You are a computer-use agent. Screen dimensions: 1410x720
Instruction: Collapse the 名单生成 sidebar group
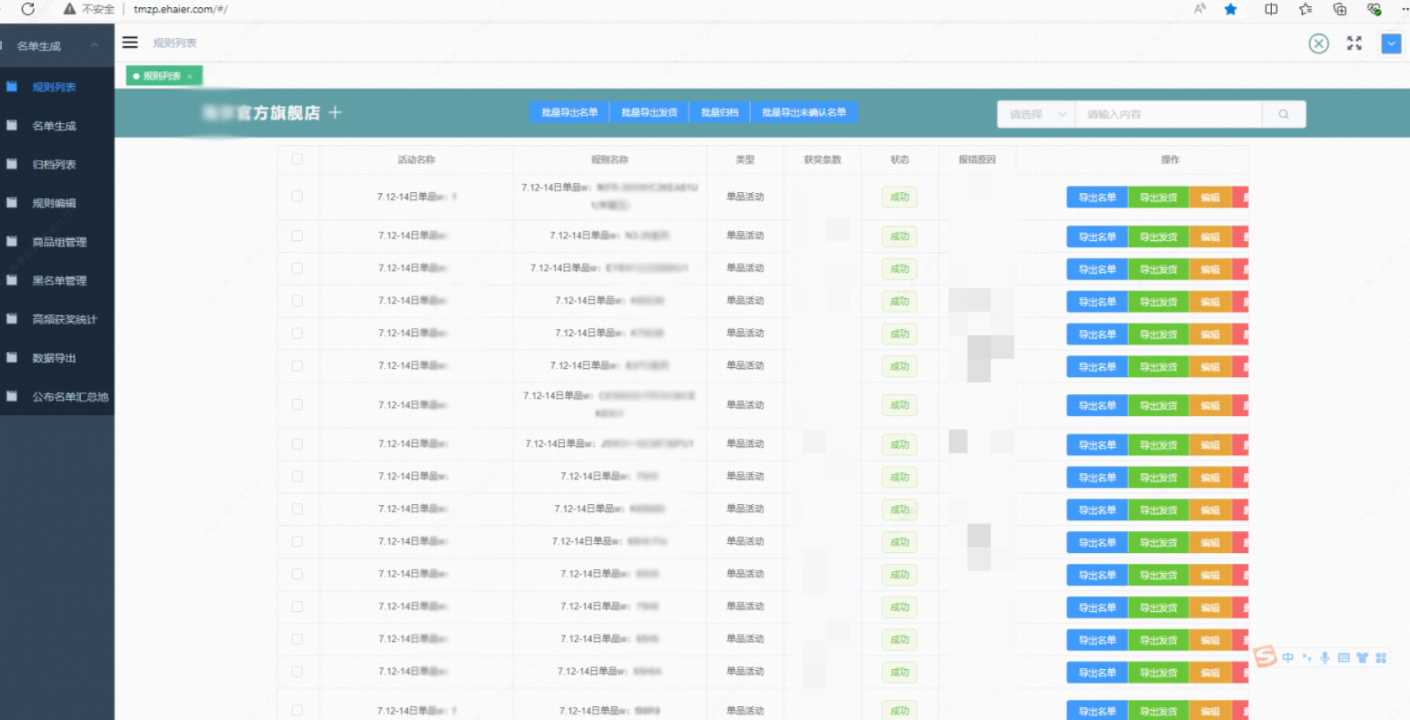[94, 46]
